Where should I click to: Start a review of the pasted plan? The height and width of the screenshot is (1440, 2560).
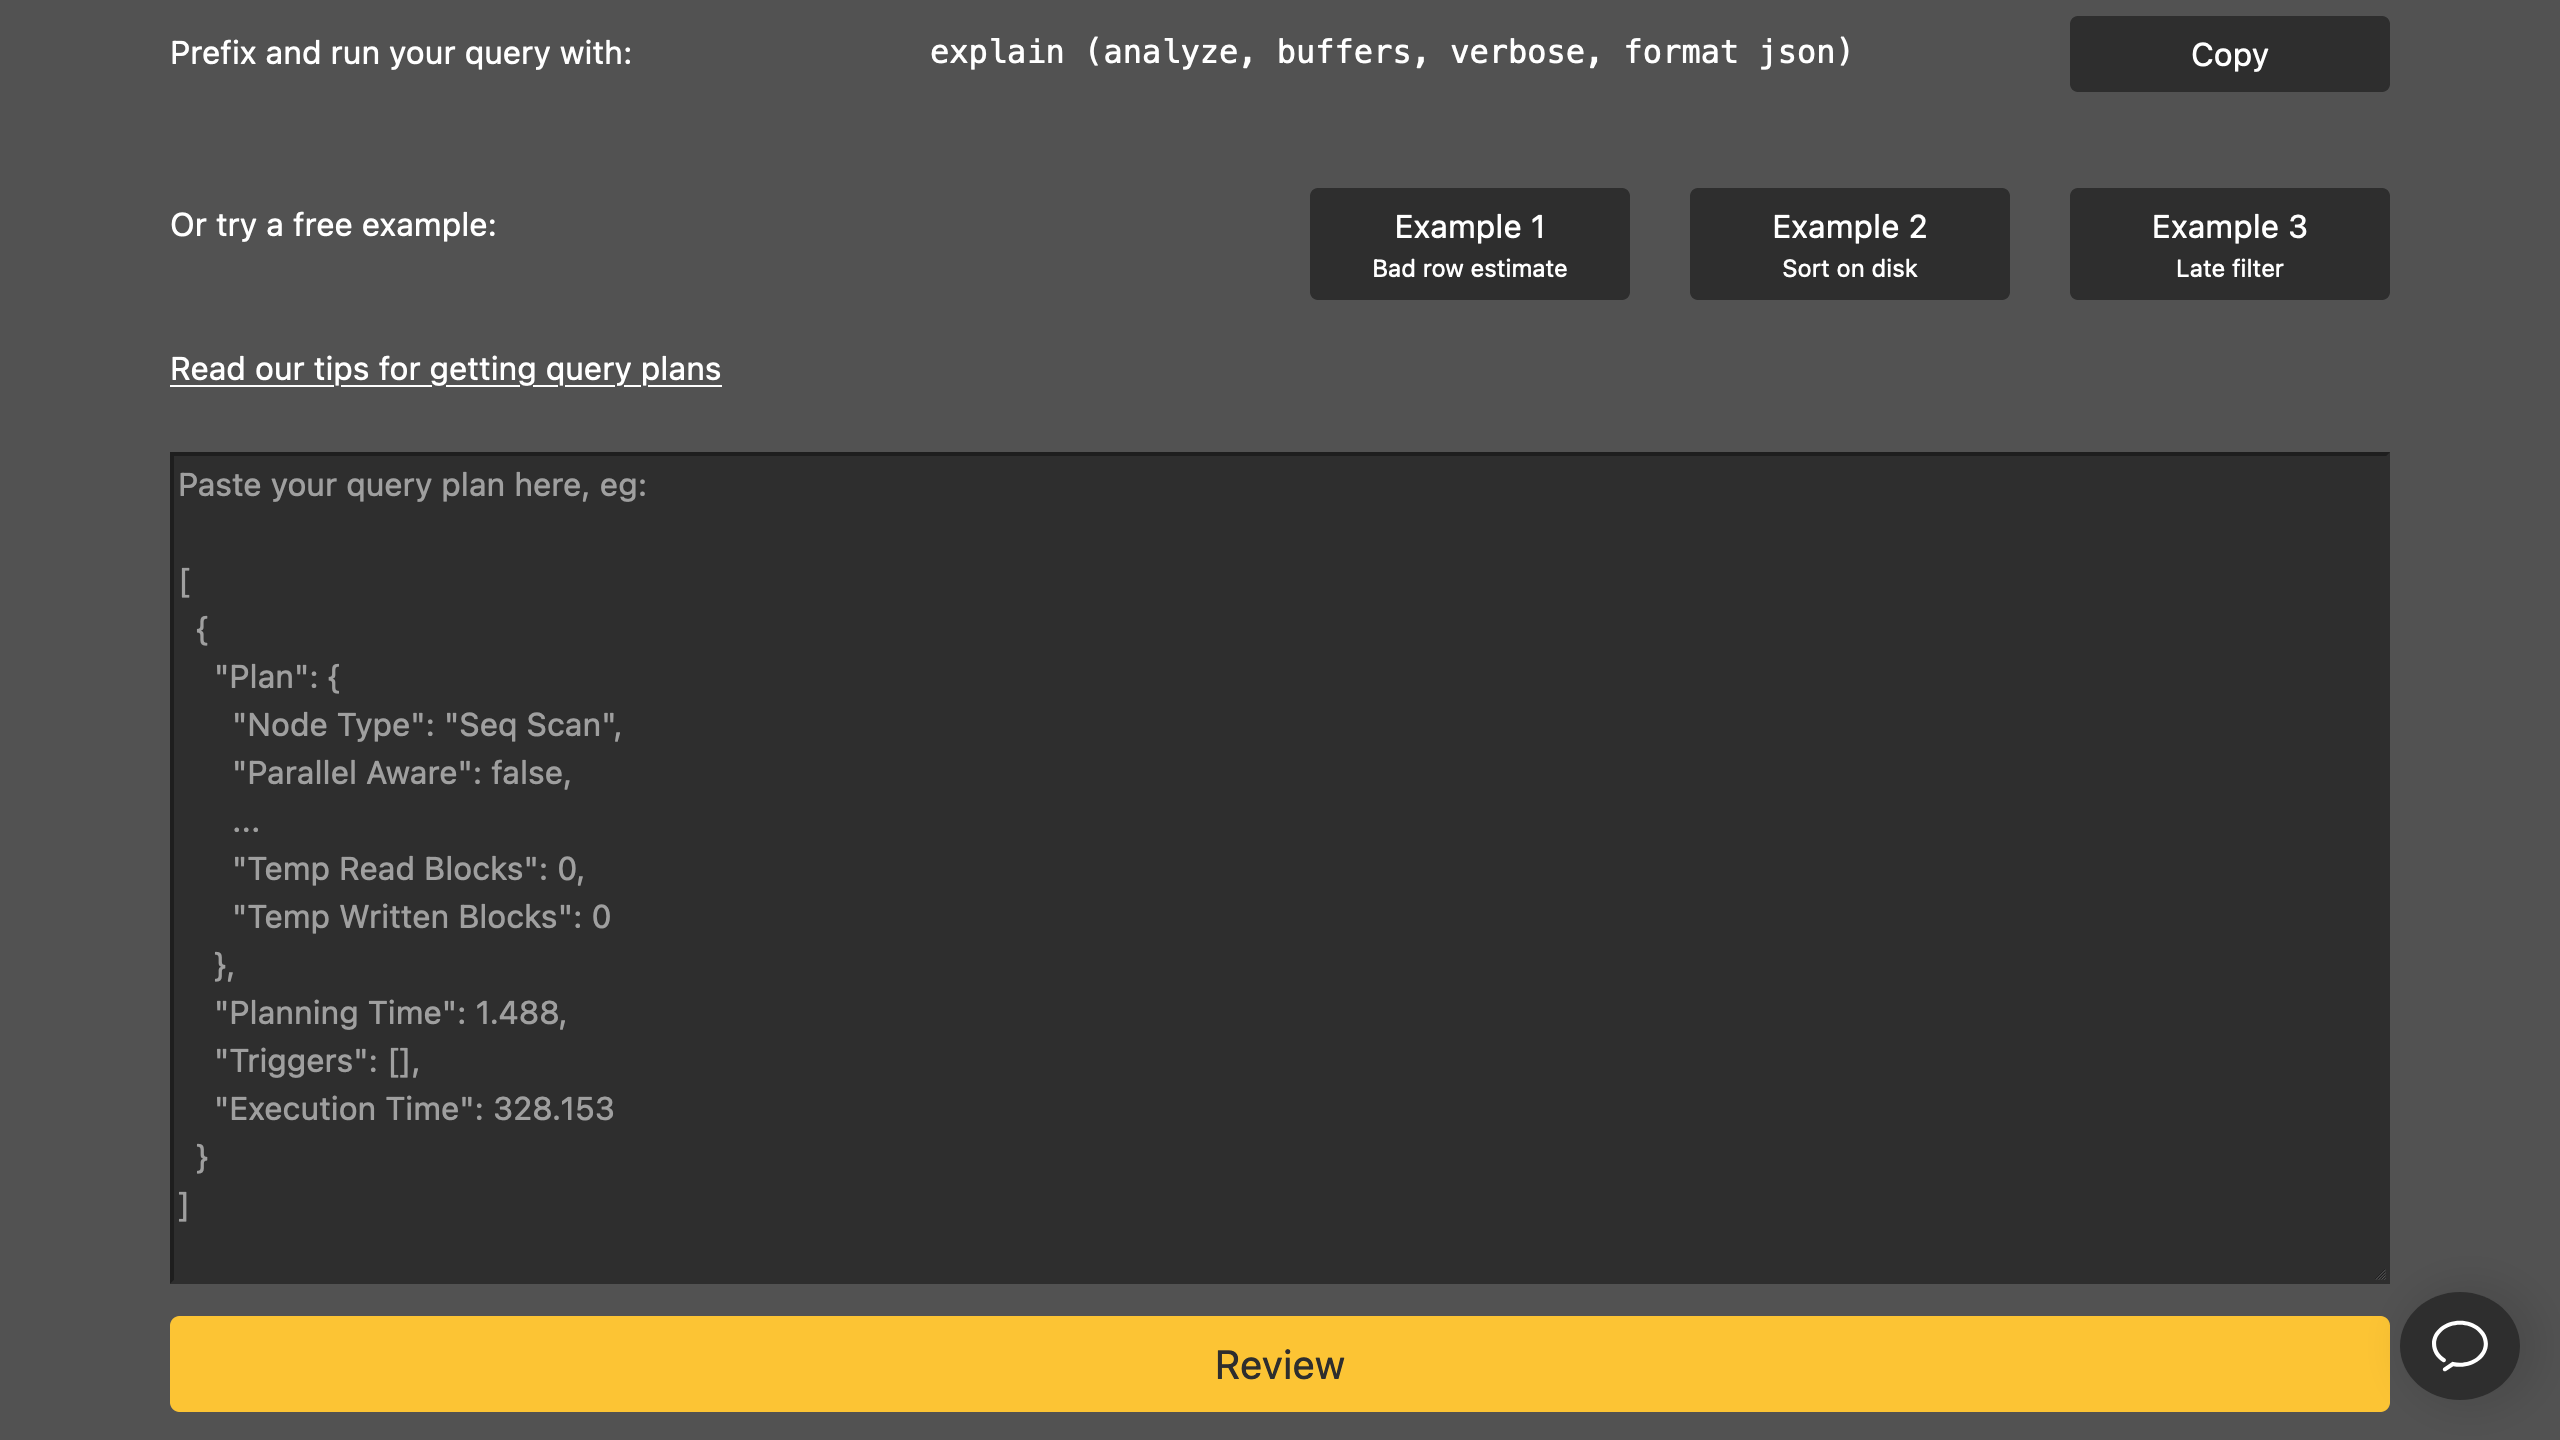pyautogui.click(x=1278, y=1363)
